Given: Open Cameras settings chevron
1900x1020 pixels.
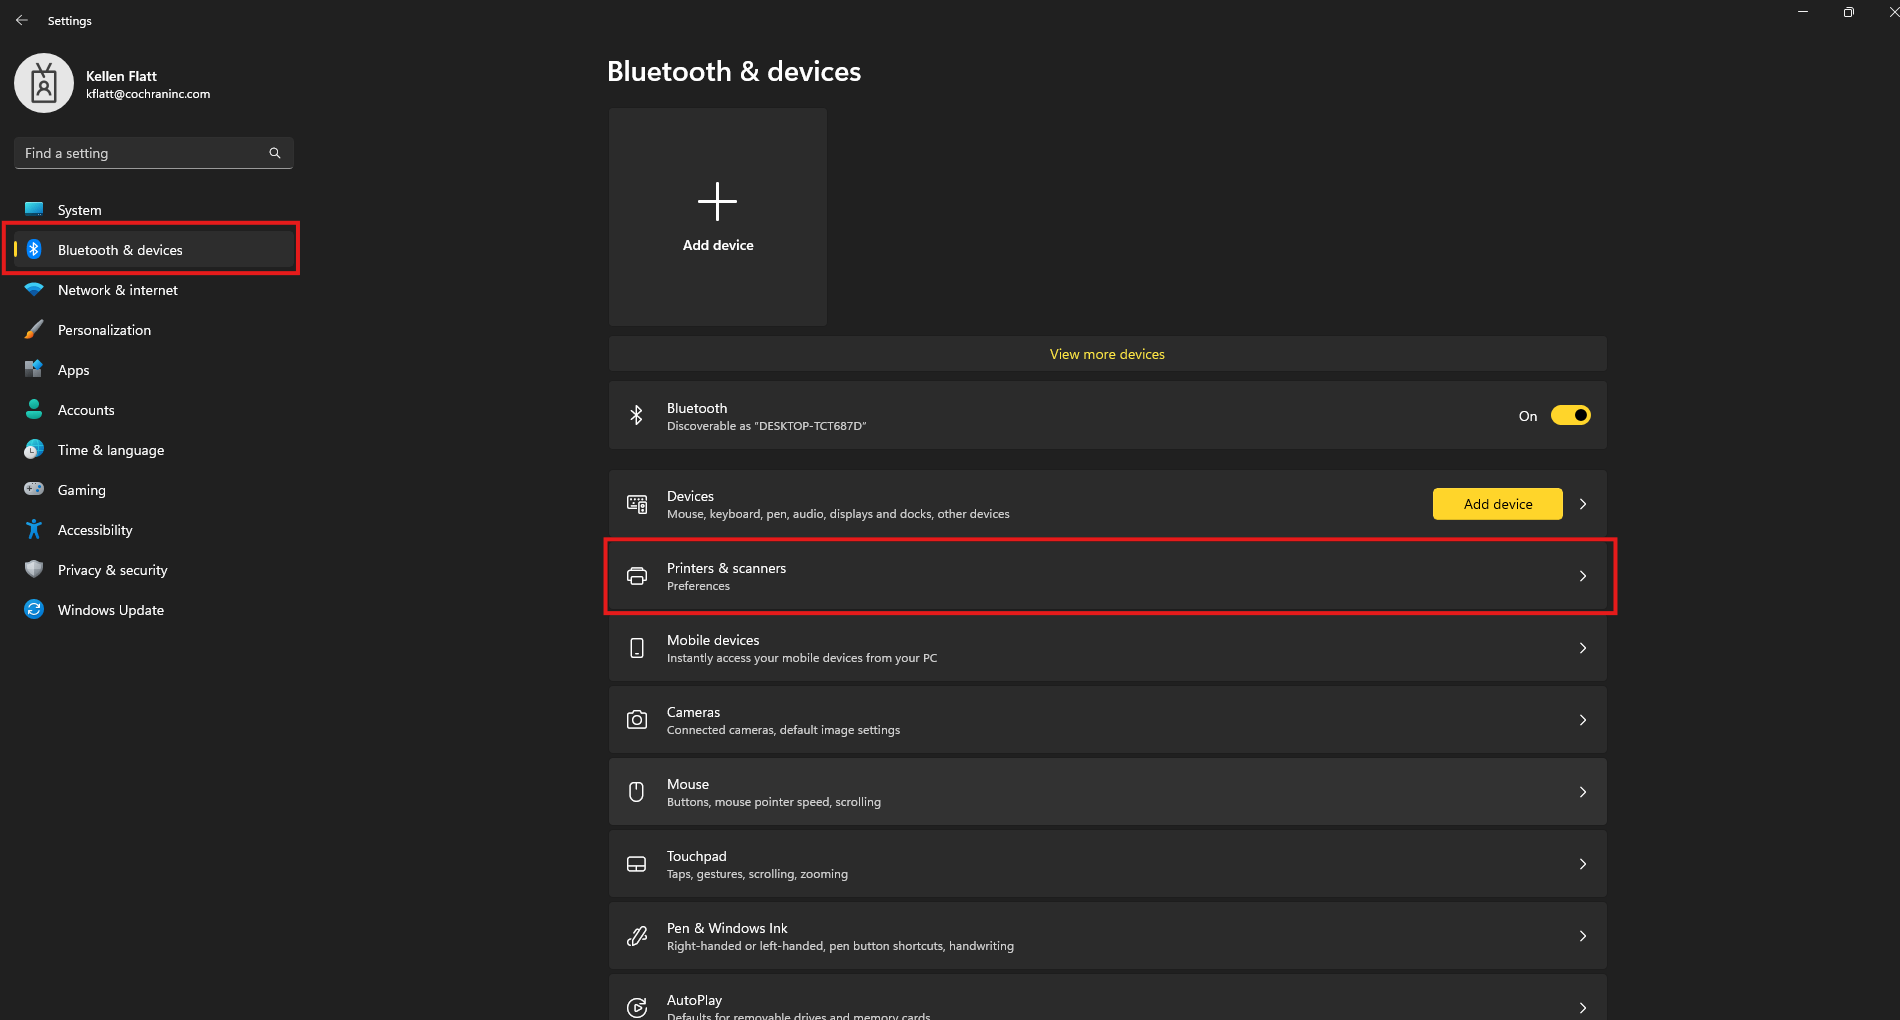Looking at the screenshot, I should [x=1583, y=720].
